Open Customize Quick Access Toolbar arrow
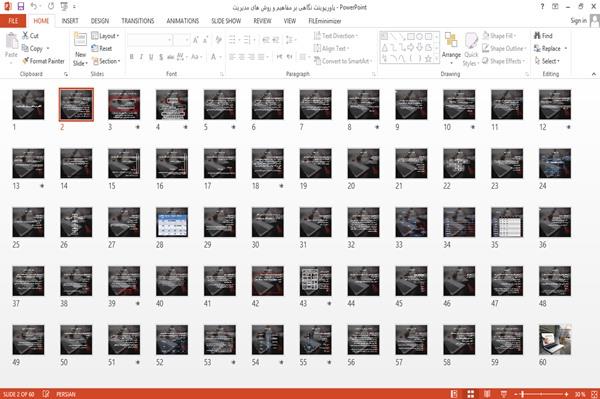Screen dimensions: 600x399 click(74, 7)
